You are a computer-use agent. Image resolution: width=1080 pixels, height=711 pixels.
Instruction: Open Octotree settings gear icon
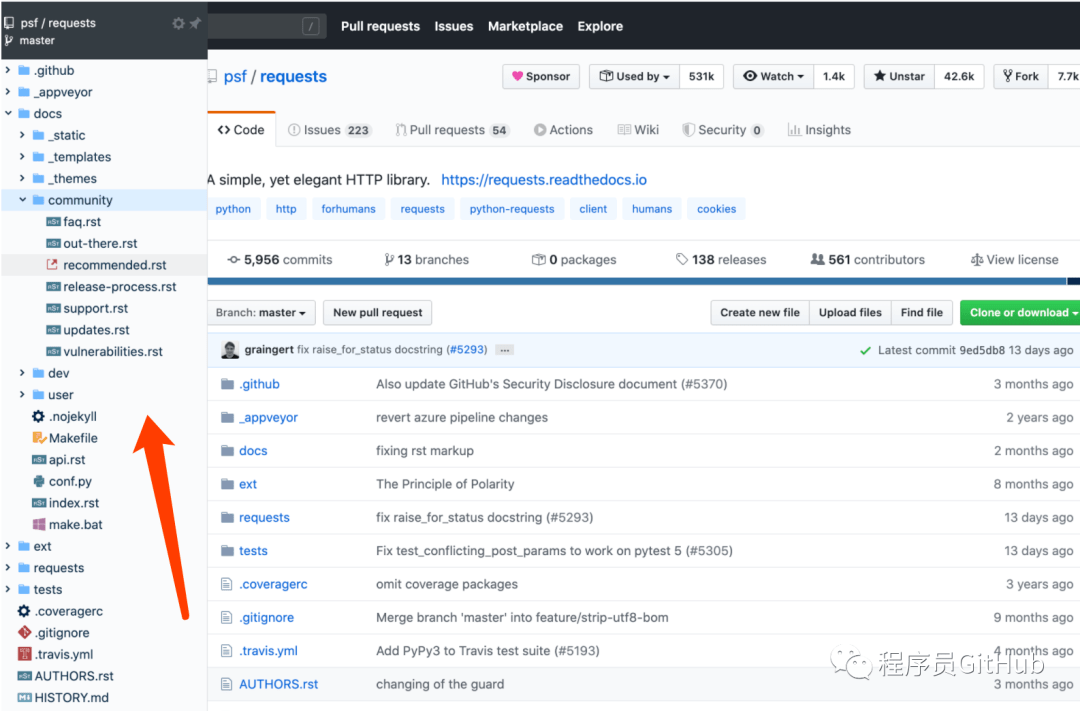click(x=178, y=23)
